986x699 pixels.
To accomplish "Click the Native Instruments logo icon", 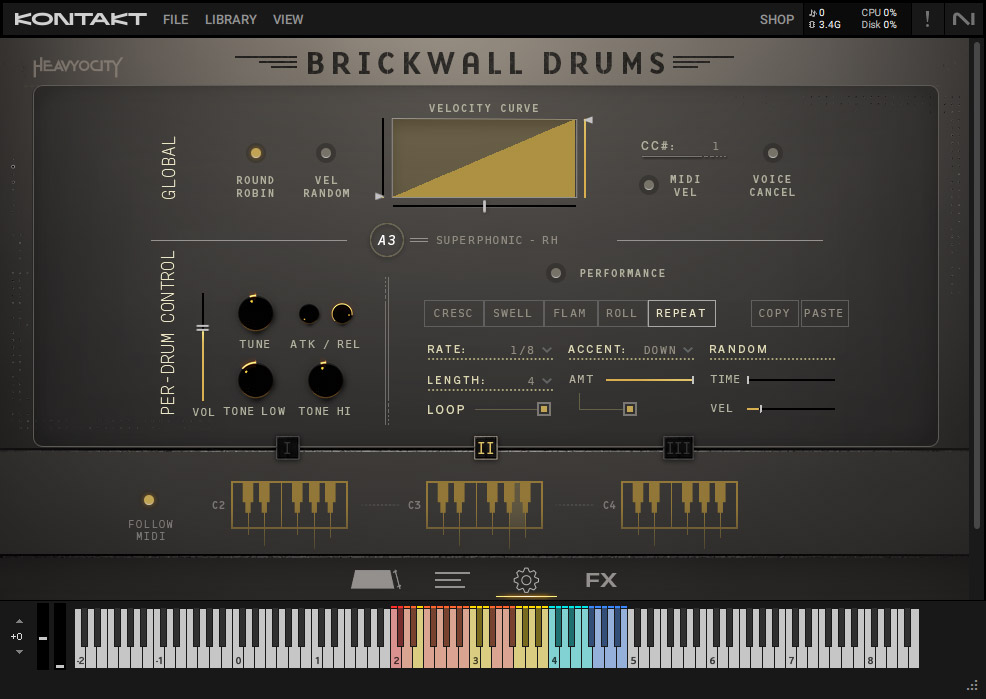I will [963, 19].
